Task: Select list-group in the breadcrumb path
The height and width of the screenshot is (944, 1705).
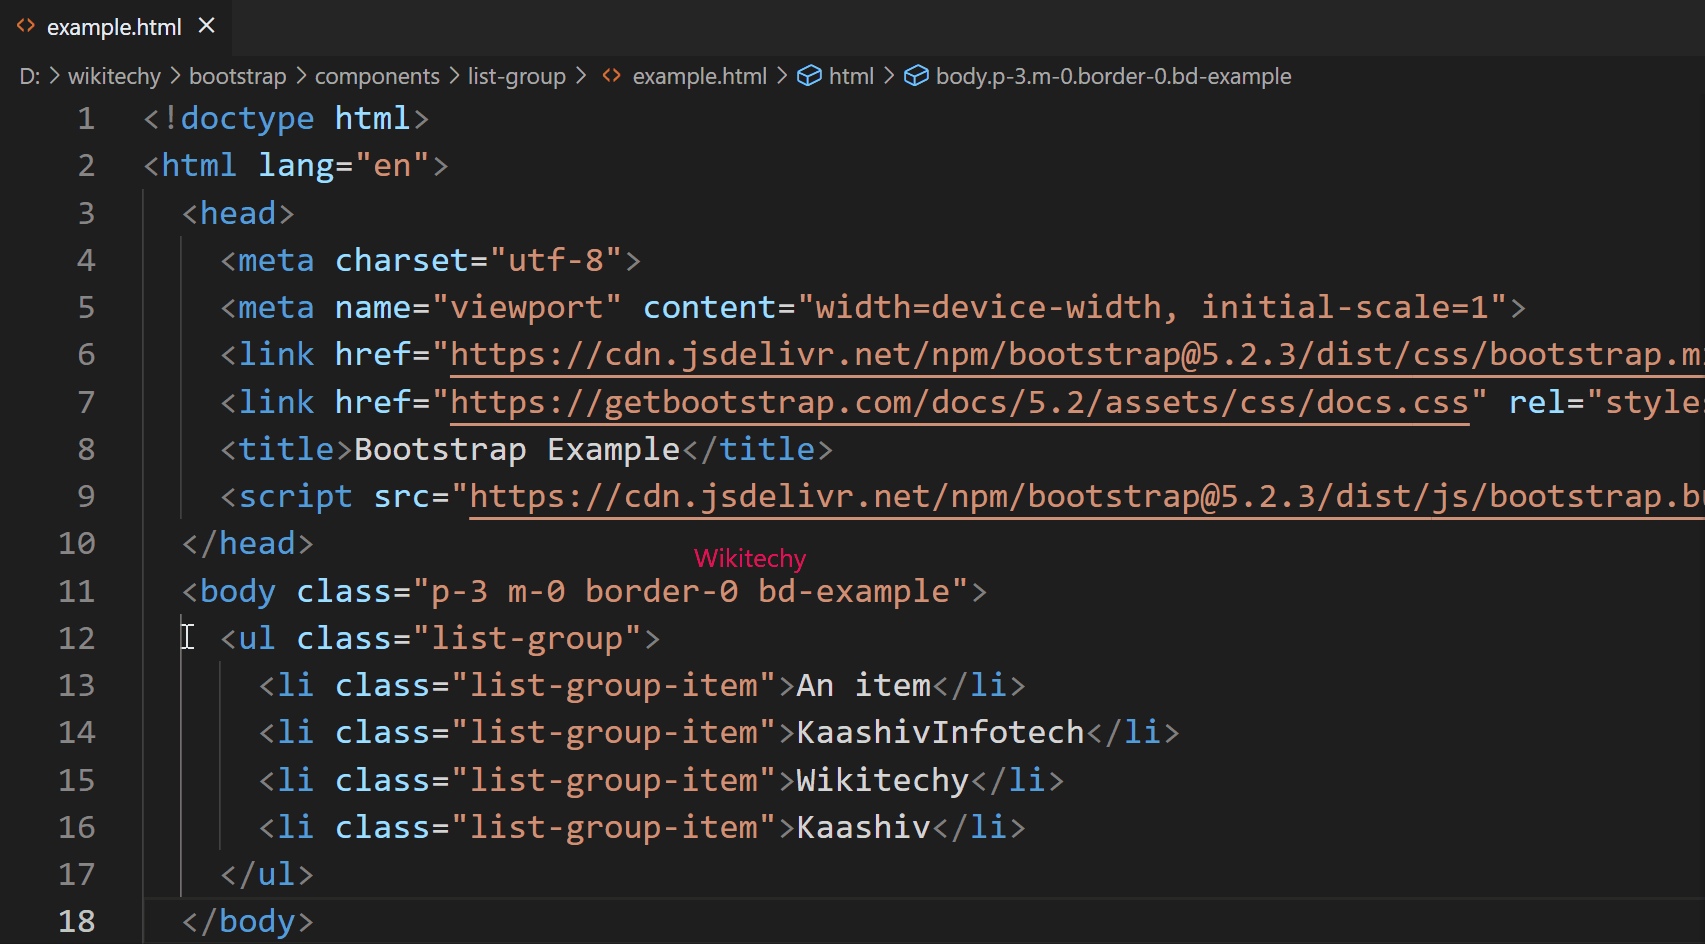Action: tap(516, 76)
